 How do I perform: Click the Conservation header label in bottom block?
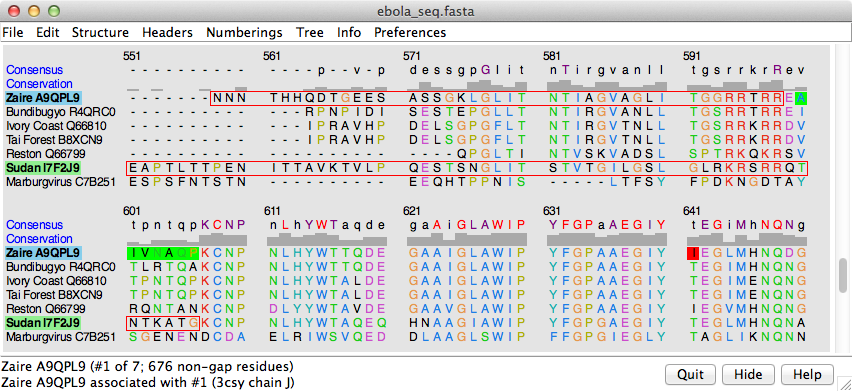click(39, 239)
